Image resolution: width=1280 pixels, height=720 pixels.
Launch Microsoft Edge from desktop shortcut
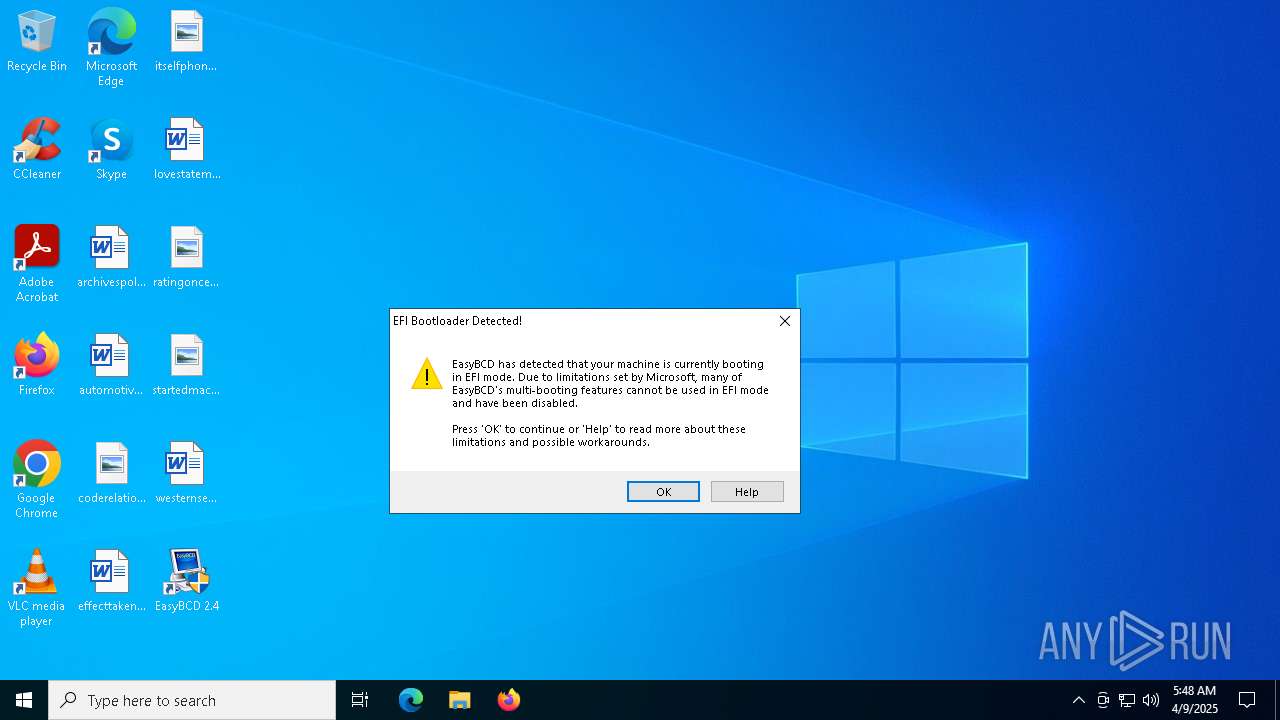111,47
